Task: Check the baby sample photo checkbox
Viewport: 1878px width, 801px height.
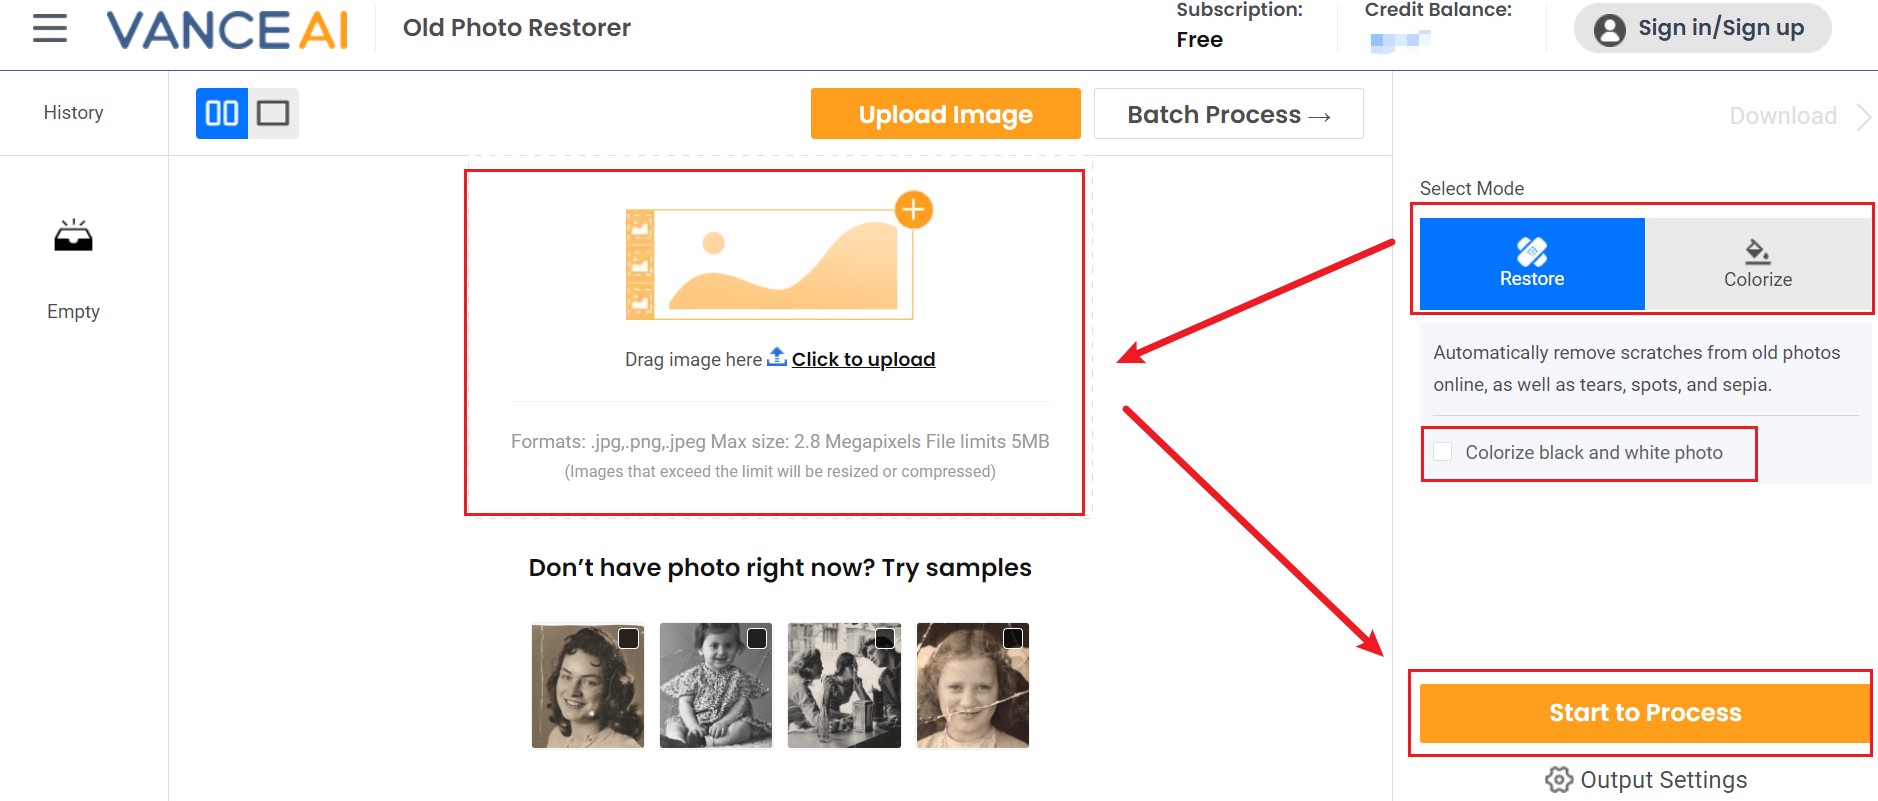Action: 757,638
